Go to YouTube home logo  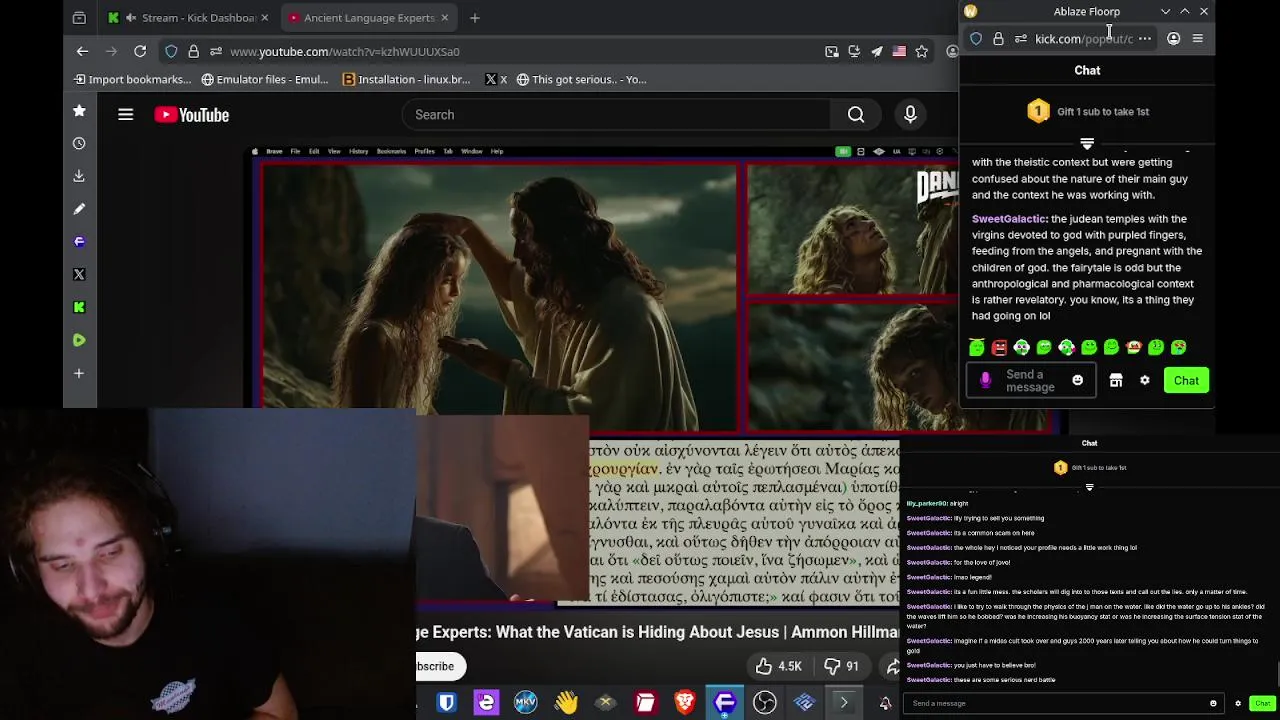(x=192, y=115)
